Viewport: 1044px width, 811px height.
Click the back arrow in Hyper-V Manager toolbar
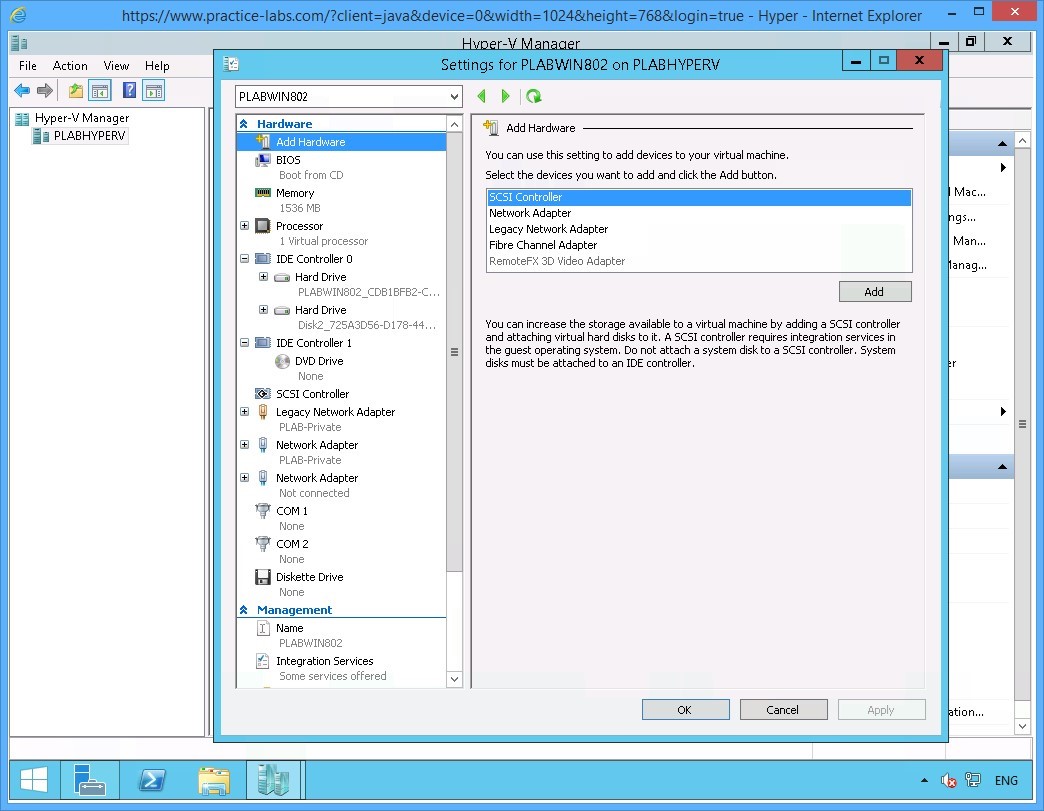tap(20, 90)
